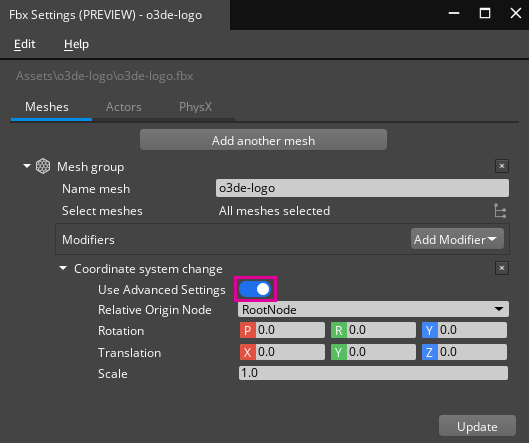Click the All meshes selected text
This screenshot has width=529, height=443.
274,211
